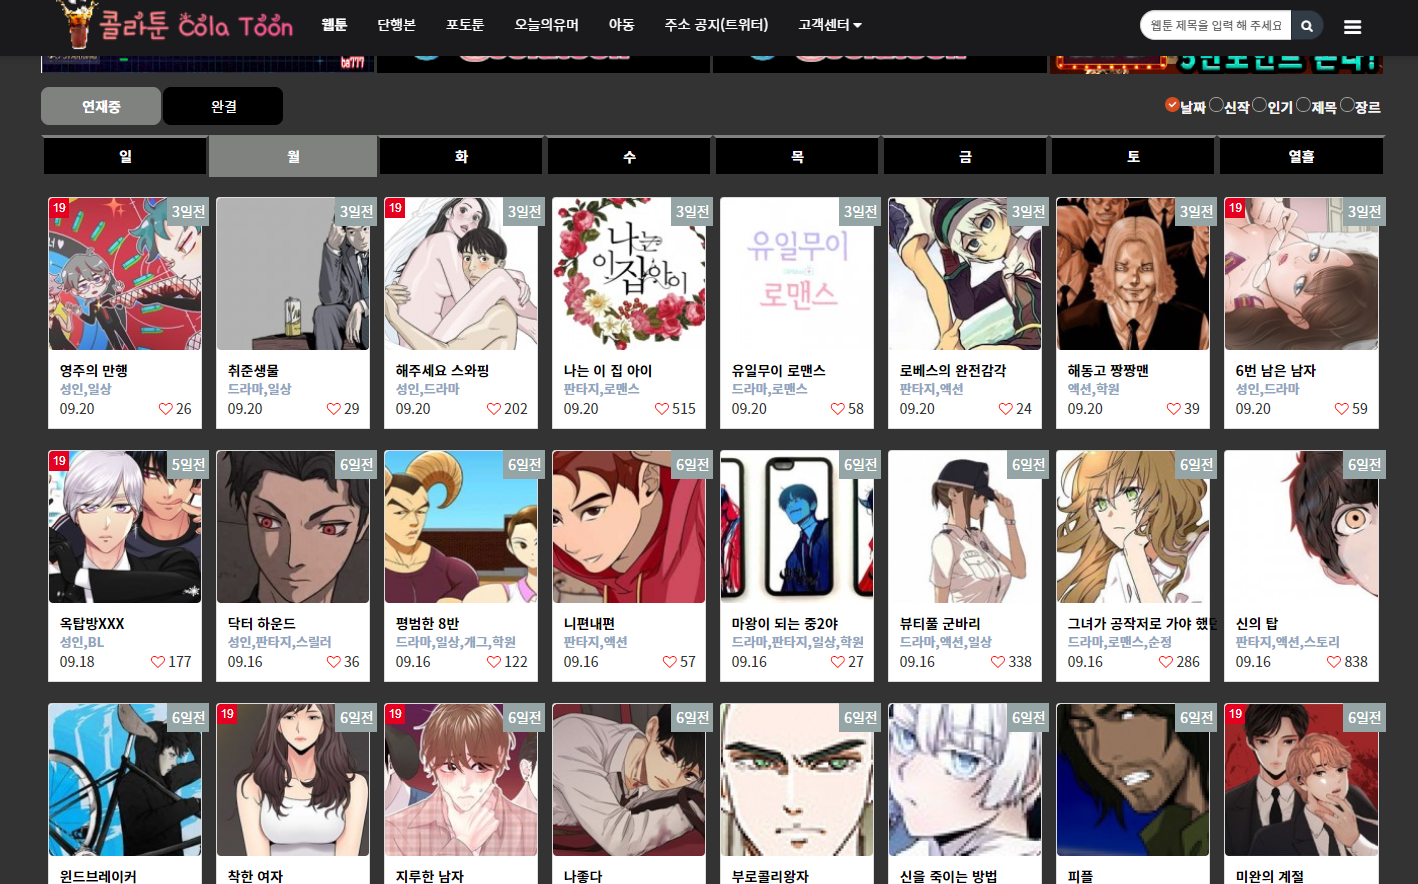Select the 날짜 sort radio button
1418x884 pixels.
[1172, 105]
